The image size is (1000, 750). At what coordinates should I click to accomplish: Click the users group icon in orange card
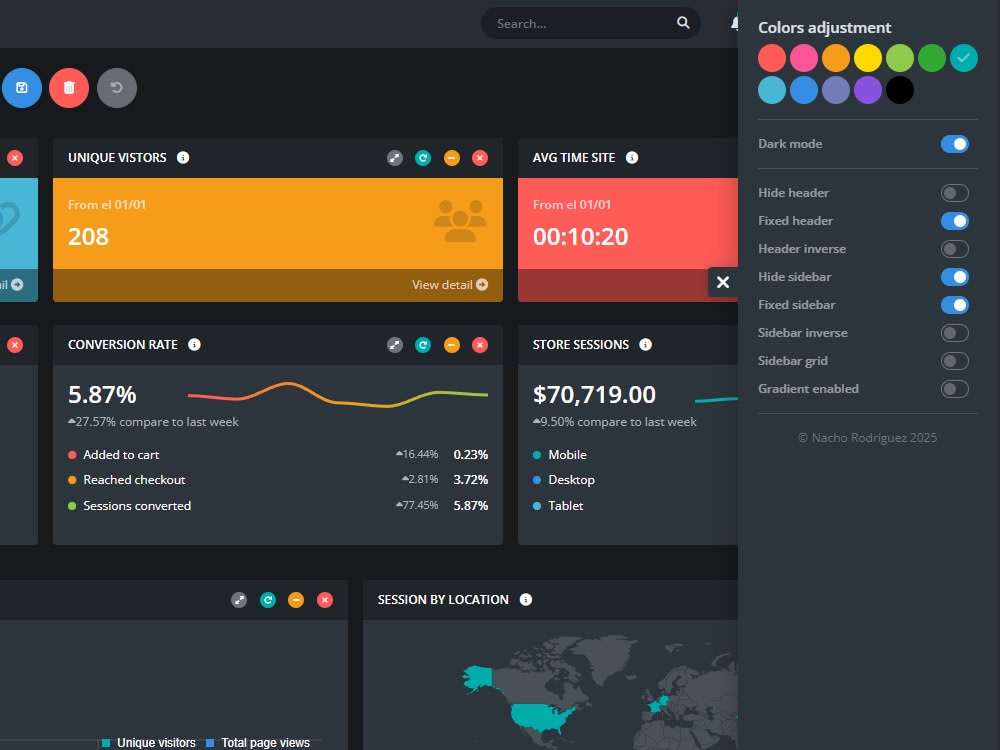point(460,221)
